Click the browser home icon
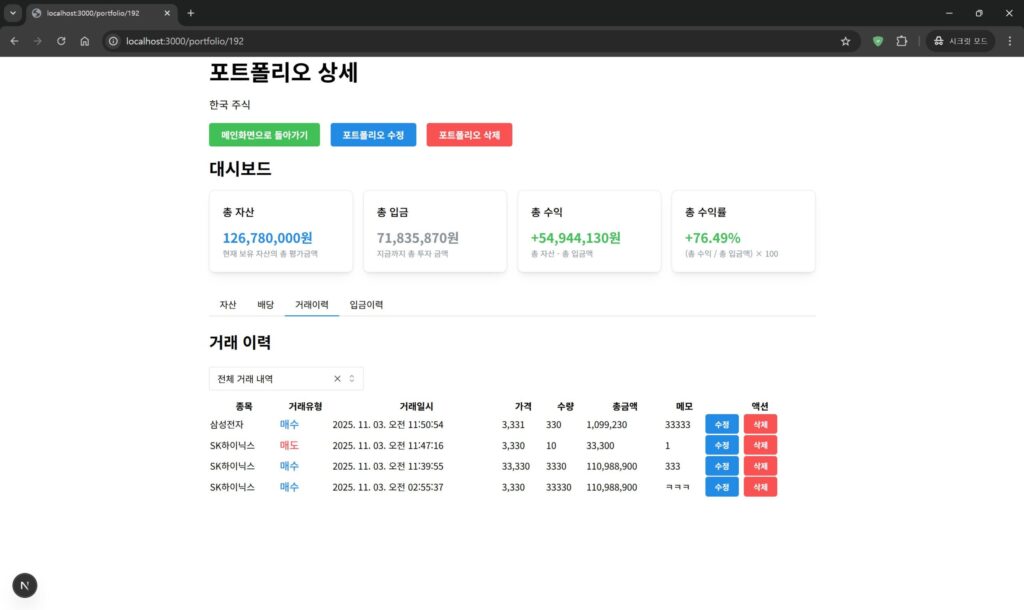Image resolution: width=1024 pixels, height=610 pixels. (85, 41)
